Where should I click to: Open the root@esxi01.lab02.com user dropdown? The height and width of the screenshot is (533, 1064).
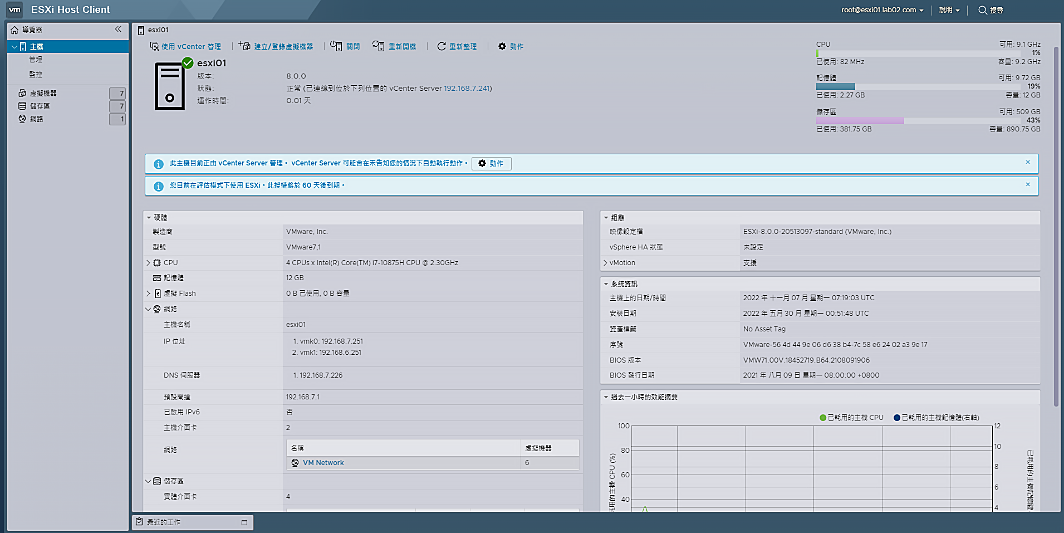coord(882,10)
